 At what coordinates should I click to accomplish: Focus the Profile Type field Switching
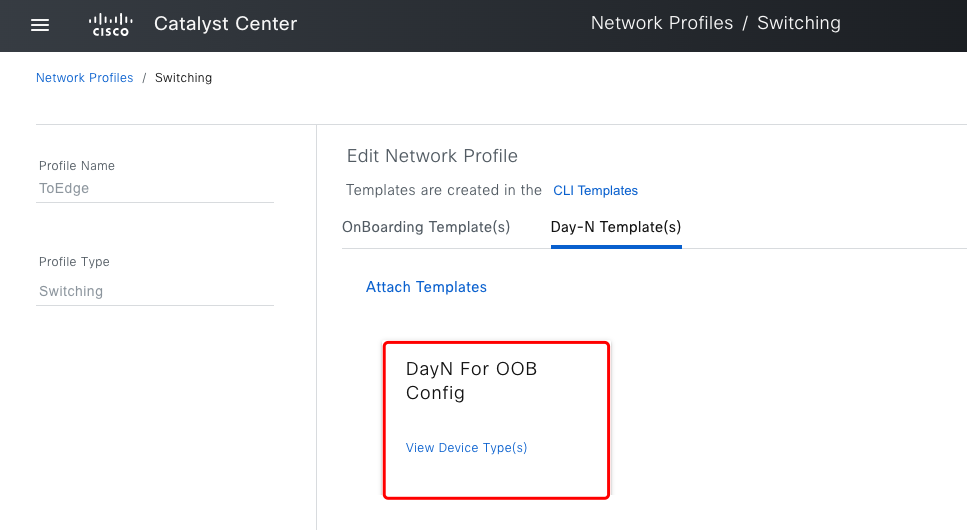[155, 291]
